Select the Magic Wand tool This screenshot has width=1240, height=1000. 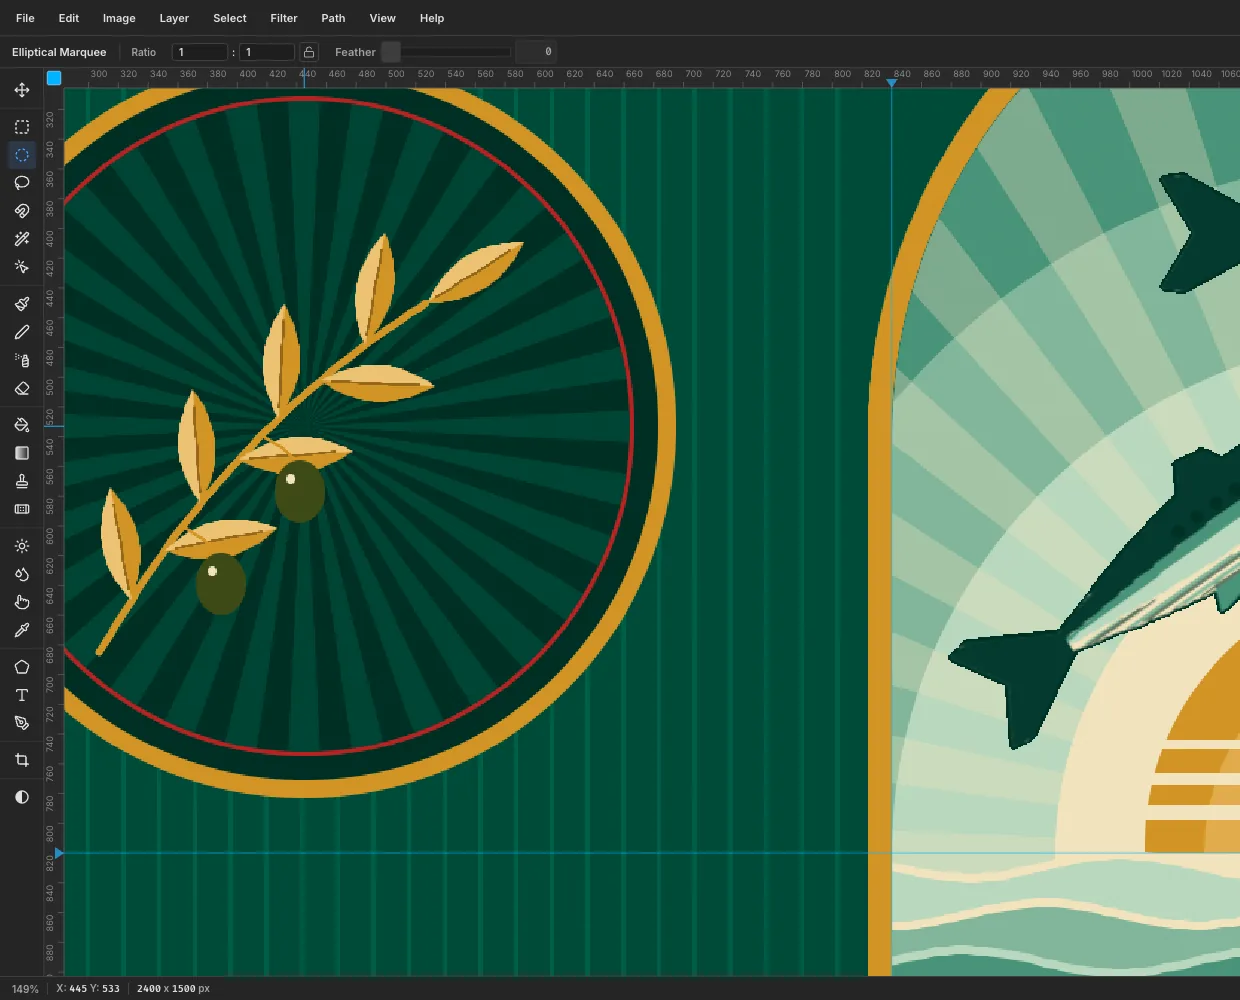coord(22,239)
